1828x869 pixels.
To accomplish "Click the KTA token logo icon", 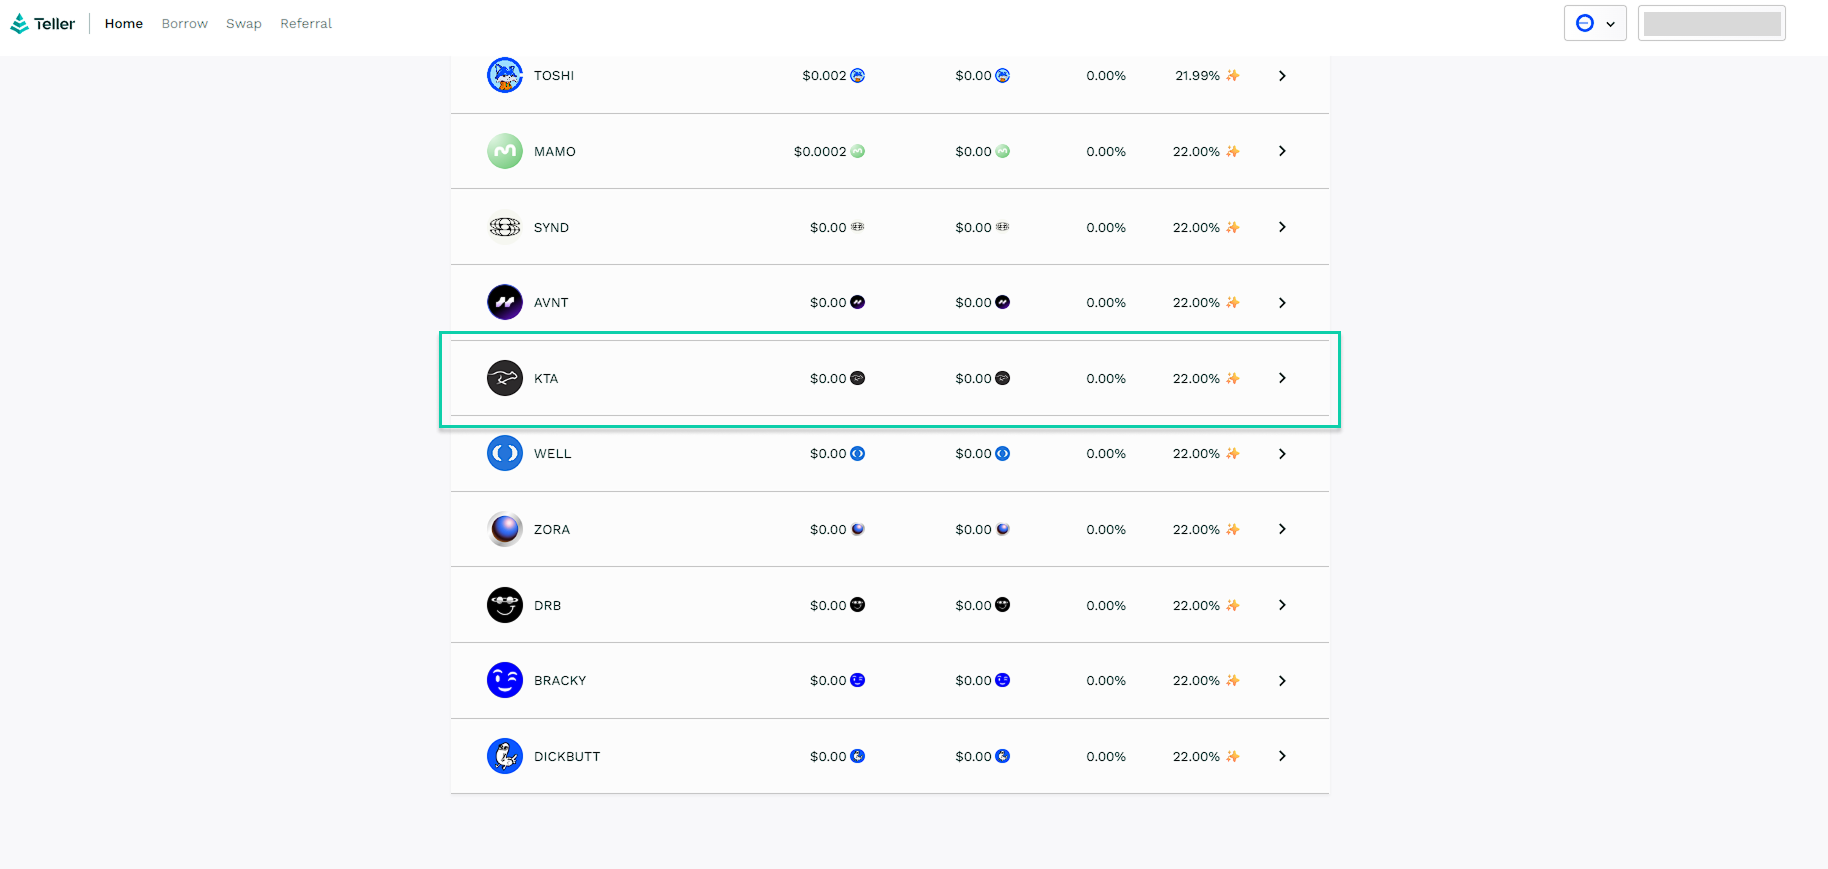I will [504, 378].
